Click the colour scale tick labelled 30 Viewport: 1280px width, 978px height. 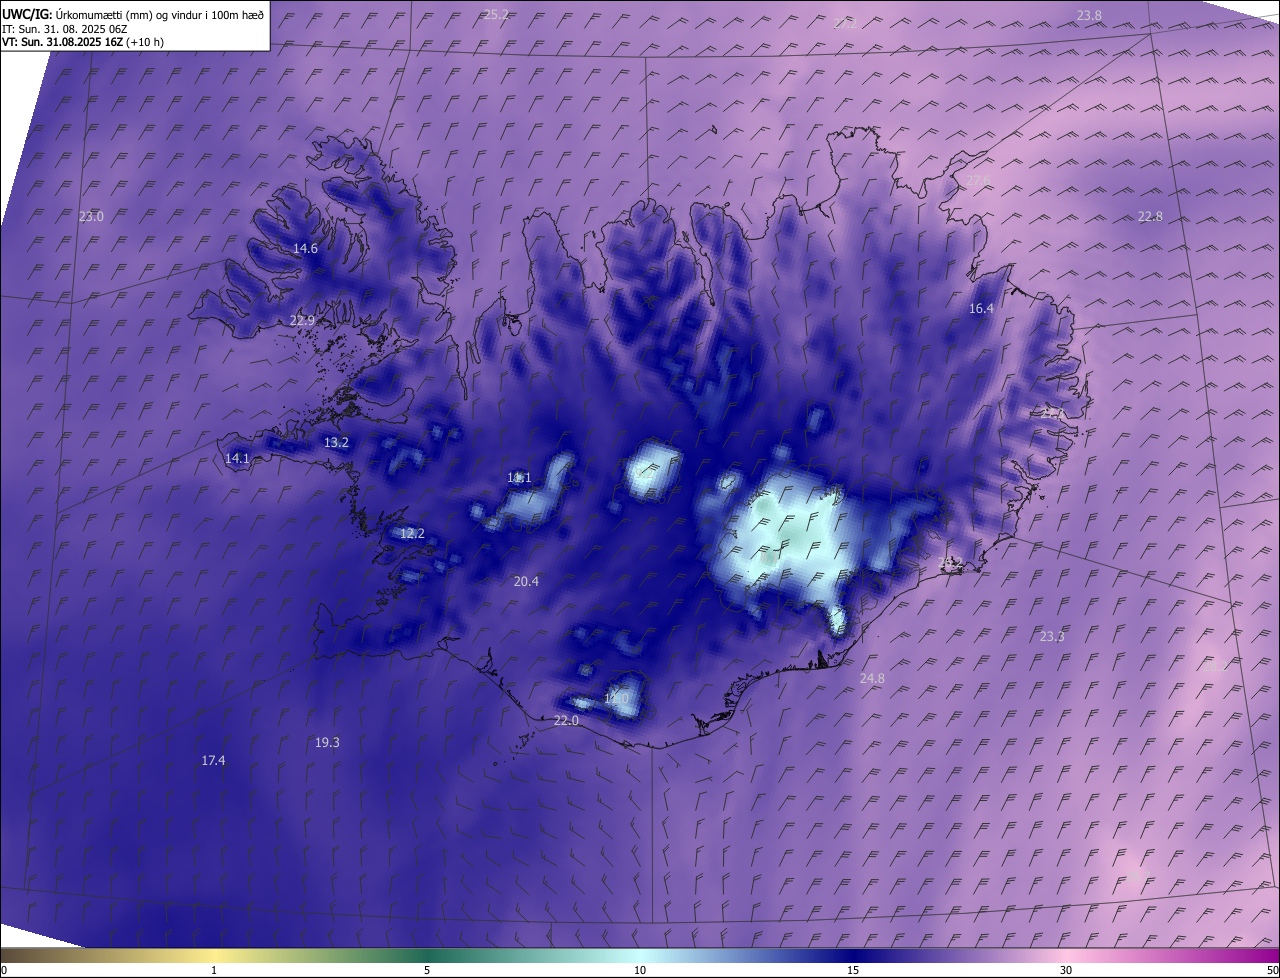click(x=1066, y=970)
